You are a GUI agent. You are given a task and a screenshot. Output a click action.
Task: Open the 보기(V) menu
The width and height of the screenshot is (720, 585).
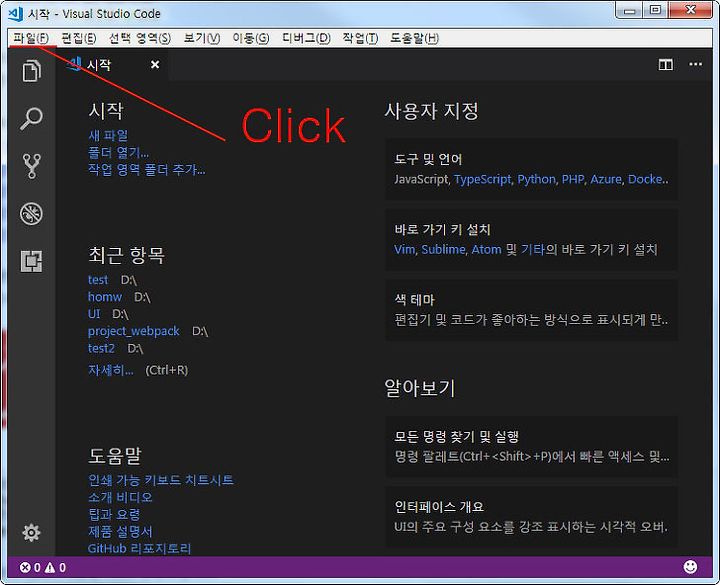click(x=202, y=38)
